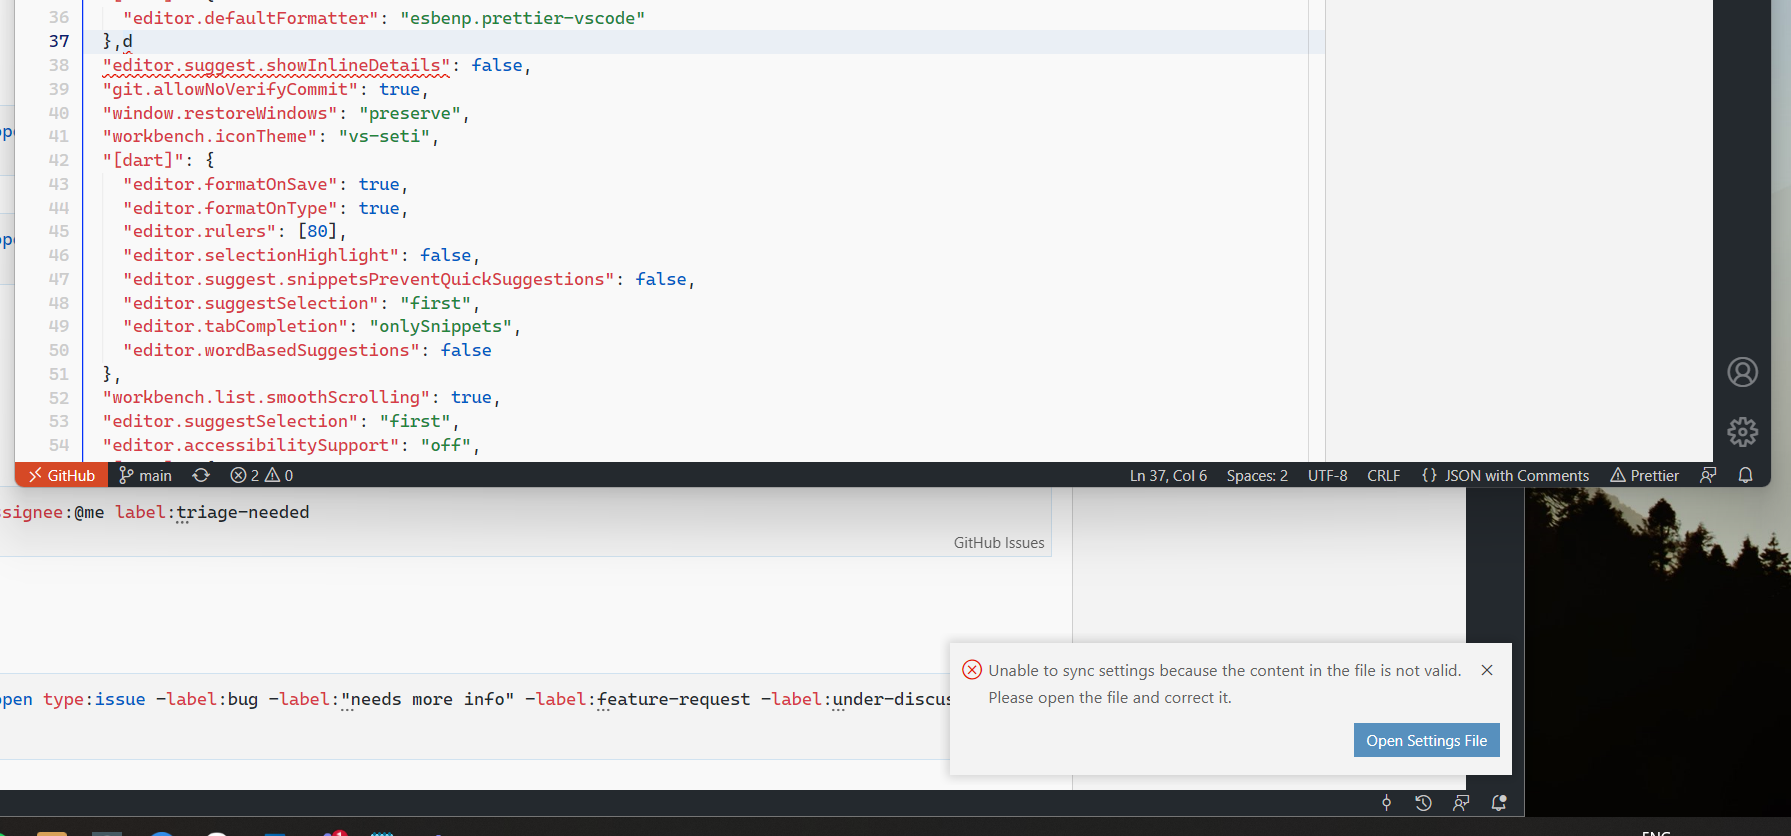The height and width of the screenshot is (836, 1791).
Task: Open the Manage gear menu
Action: pyautogui.click(x=1742, y=432)
